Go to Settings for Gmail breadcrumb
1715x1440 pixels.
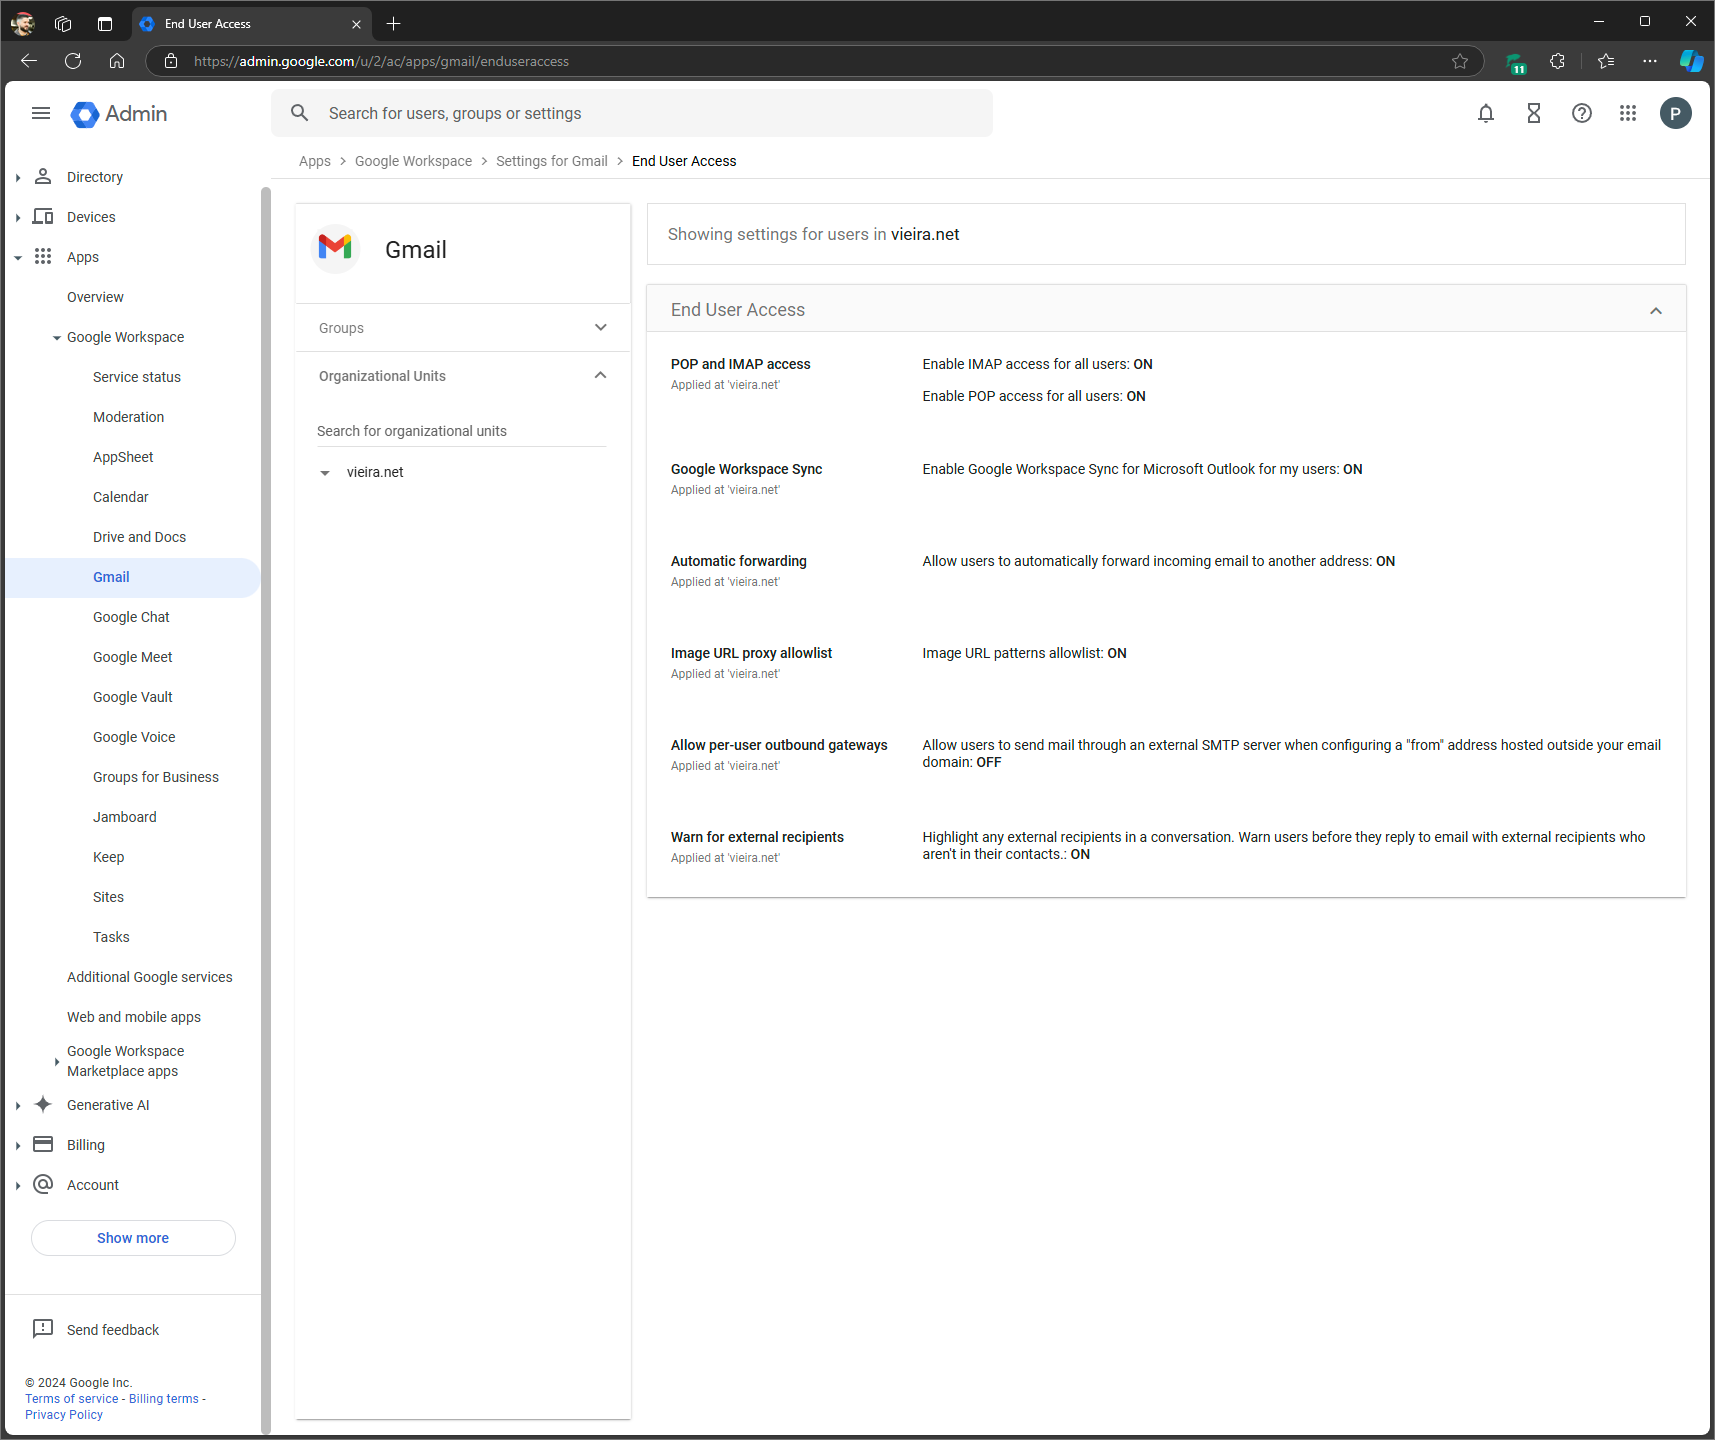pos(552,161)
